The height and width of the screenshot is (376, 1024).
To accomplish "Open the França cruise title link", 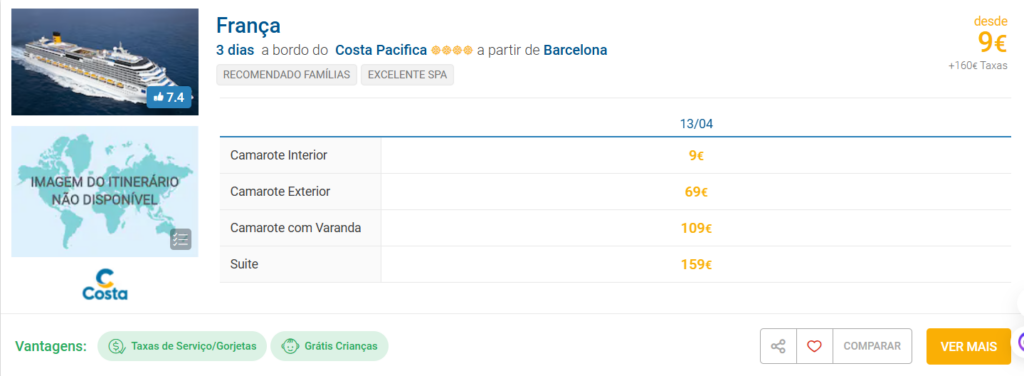I will 248,25.
